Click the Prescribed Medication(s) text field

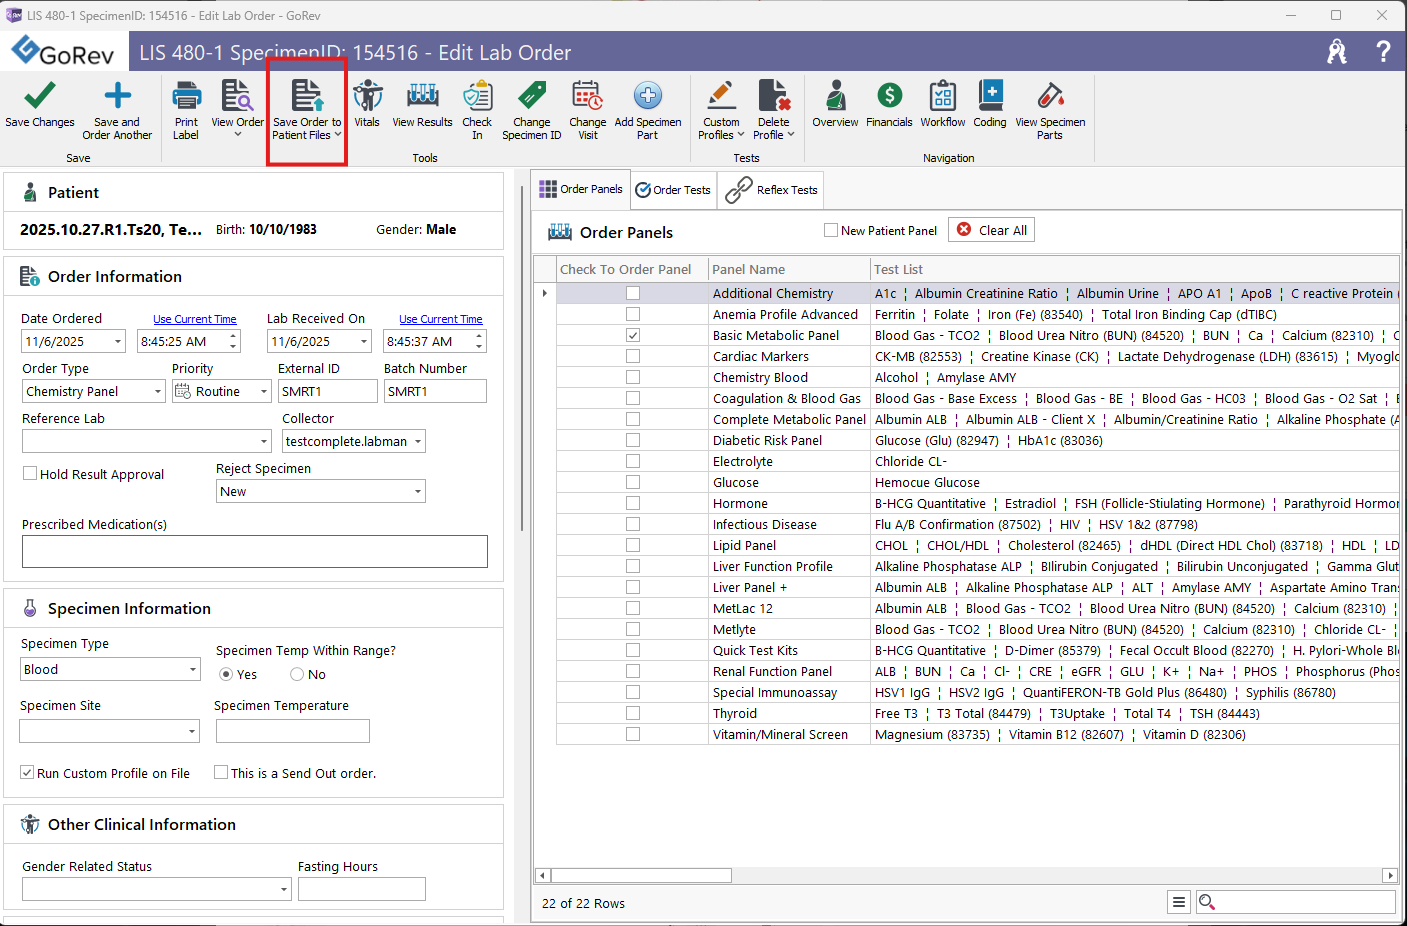(x=255, y=551)
